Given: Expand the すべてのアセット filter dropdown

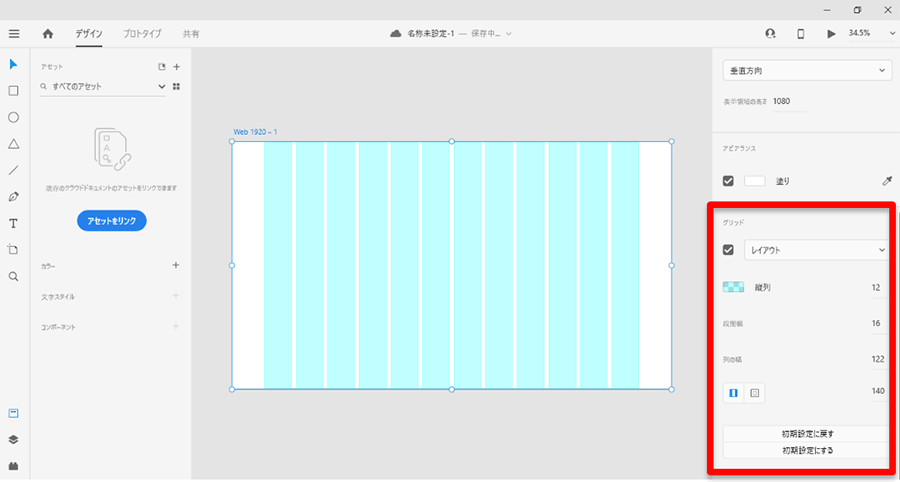Looking at the screenshot, I should pyautogui.click(x=161, y=87).
